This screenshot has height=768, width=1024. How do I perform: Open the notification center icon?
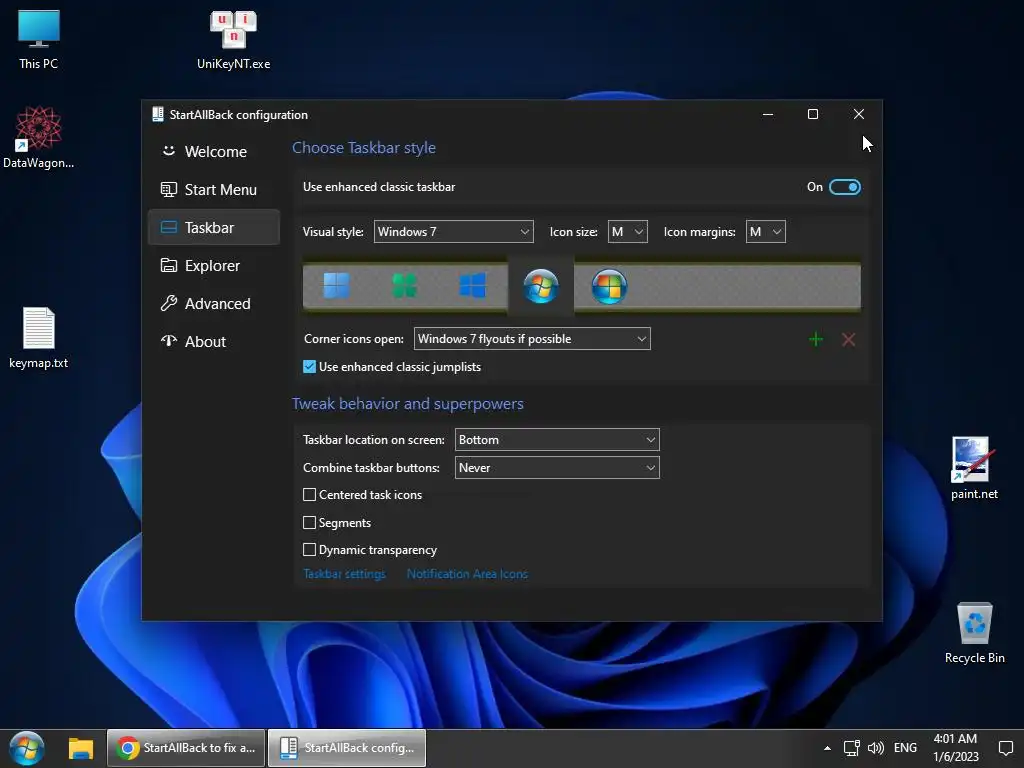(x=1006, y=748)
